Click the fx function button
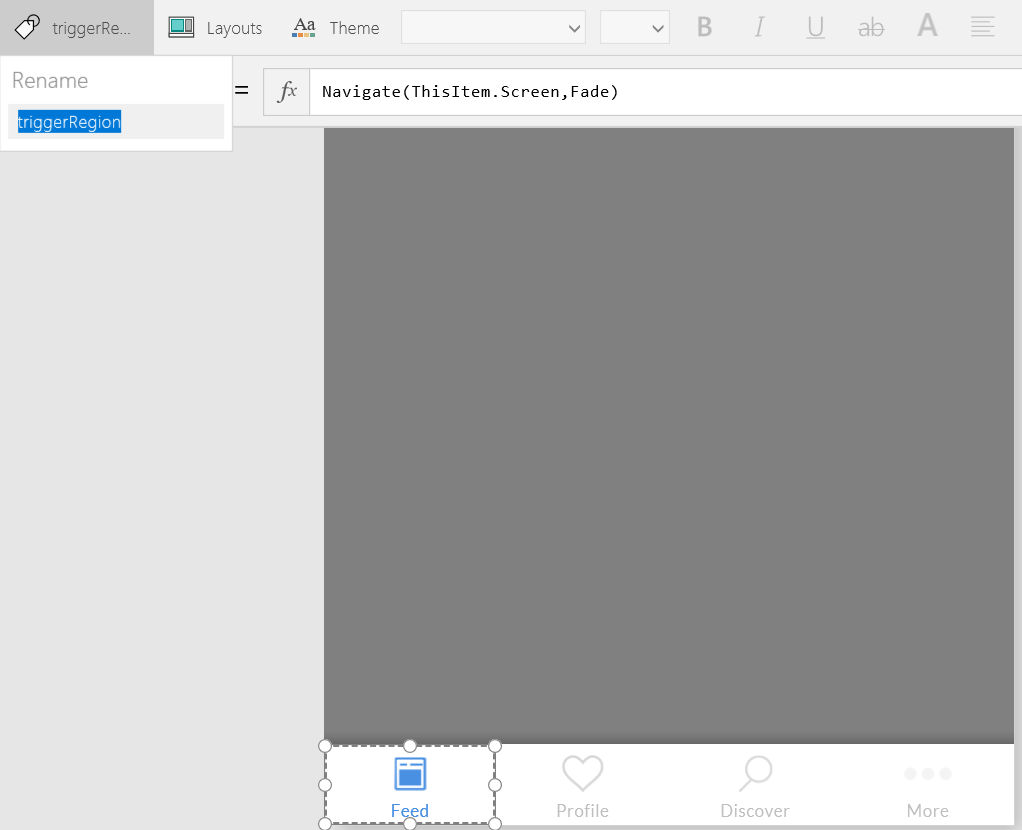Screen dimensions: 1022x830 point(287,92)
